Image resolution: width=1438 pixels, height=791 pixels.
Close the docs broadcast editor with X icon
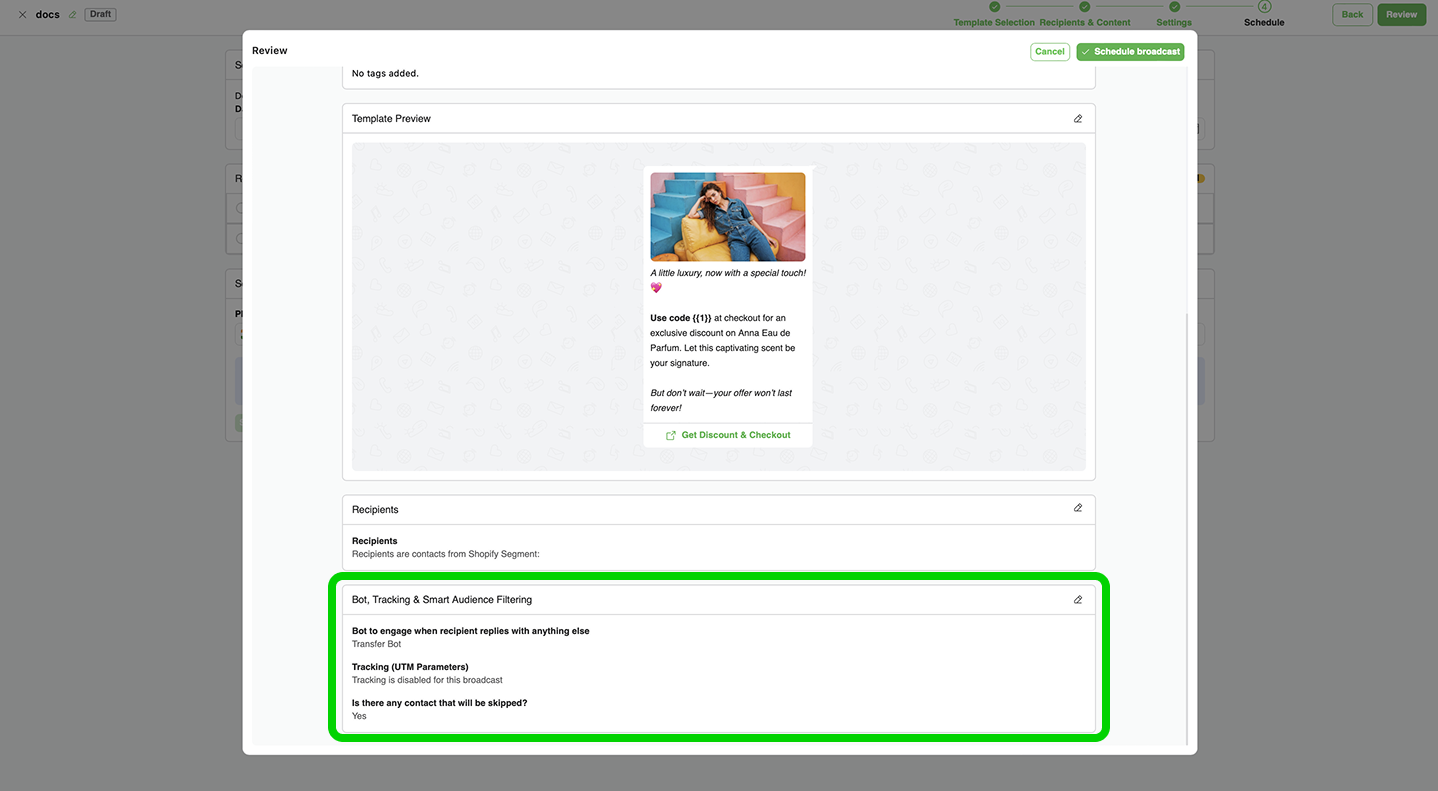[x=22, y=15]
